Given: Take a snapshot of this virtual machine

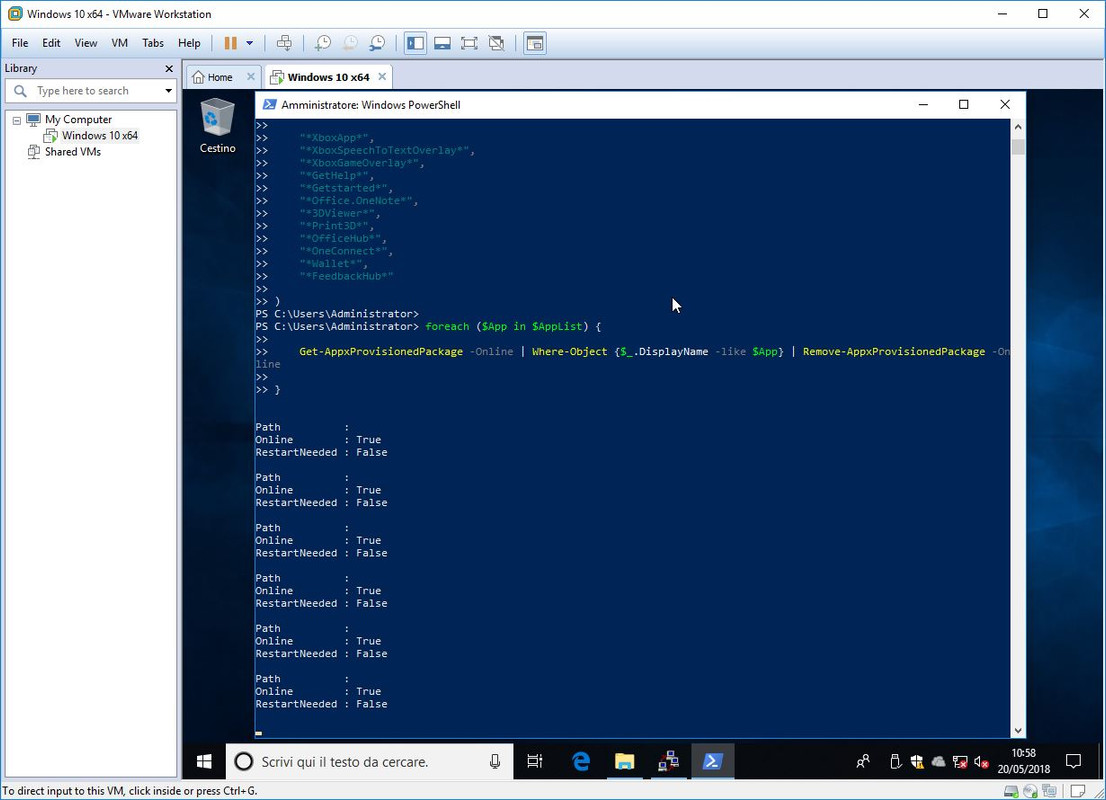Looking at the screenshot, I should coord(322,43).
